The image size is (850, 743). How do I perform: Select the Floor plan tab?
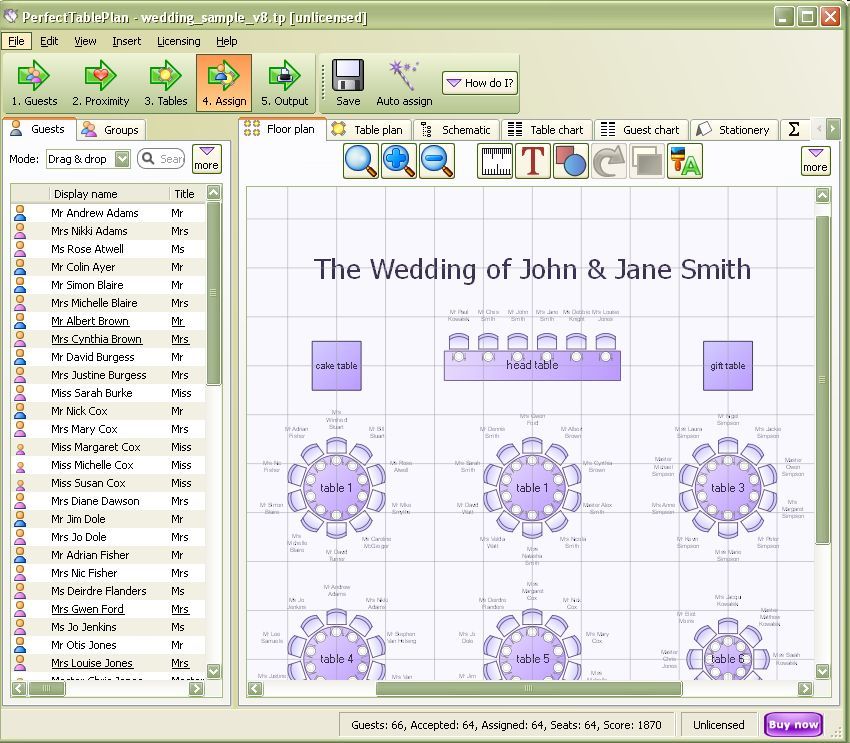pyautogui.click(x=282, y=129)
